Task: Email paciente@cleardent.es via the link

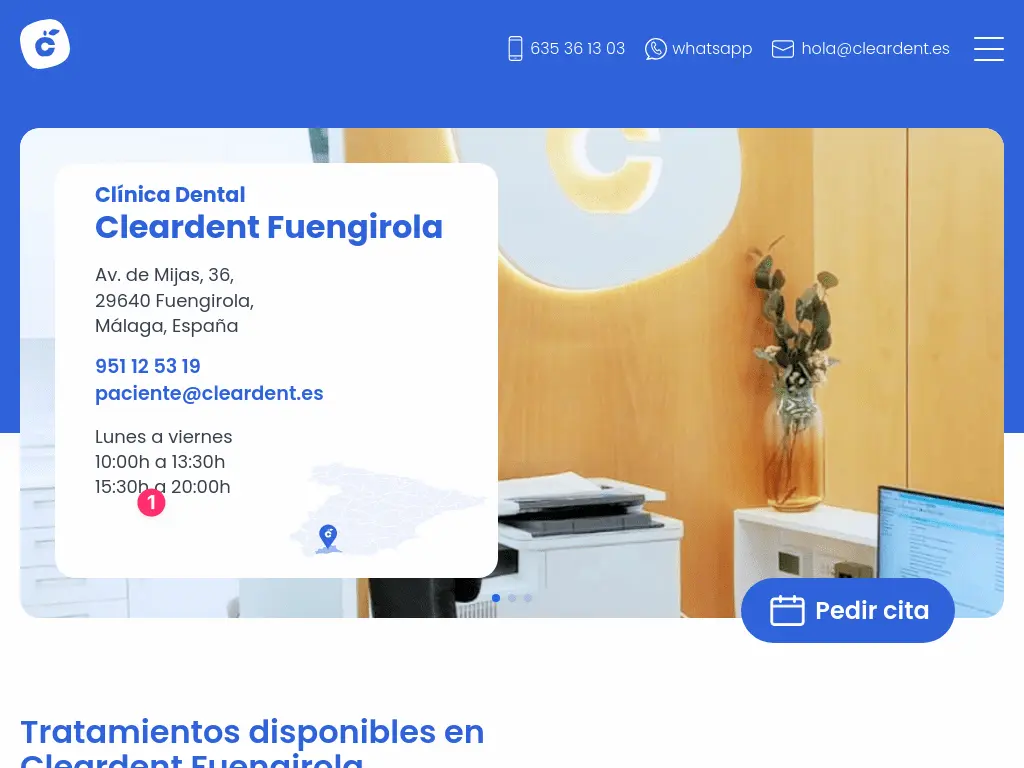Action: point(209,393)
